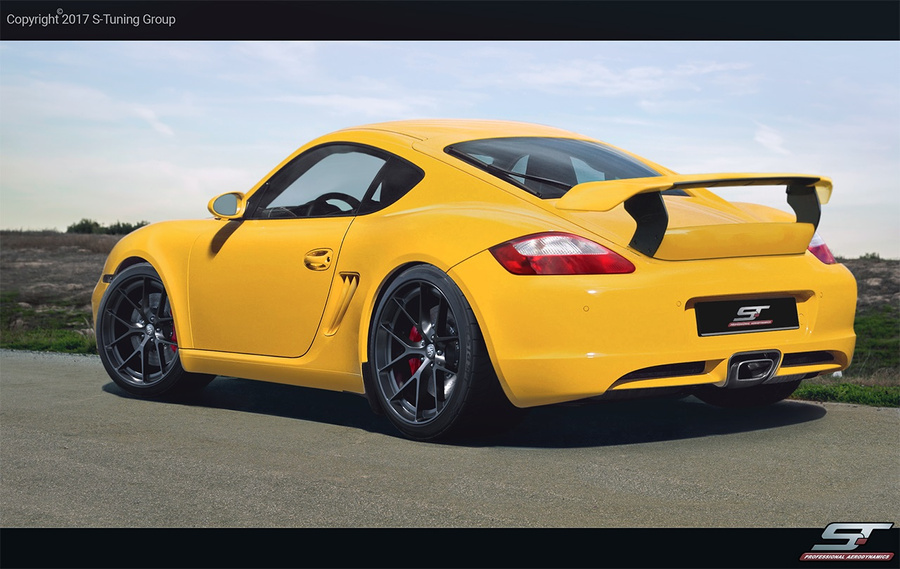The width and height of the screenshot is (900, 569).
Task: Click the chrome exhaust tip
Action: (x=752, y=368)
